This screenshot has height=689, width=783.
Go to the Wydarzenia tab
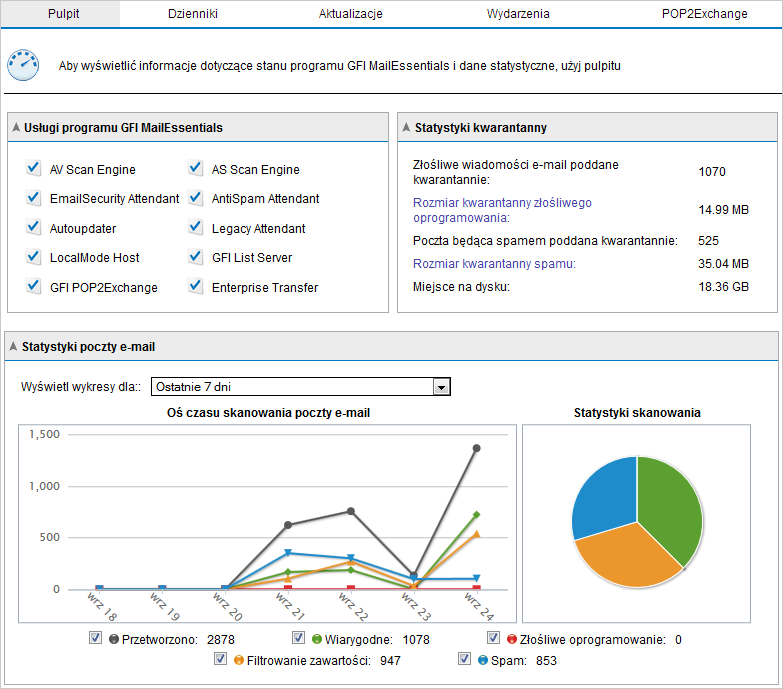(x=518, y=13)
